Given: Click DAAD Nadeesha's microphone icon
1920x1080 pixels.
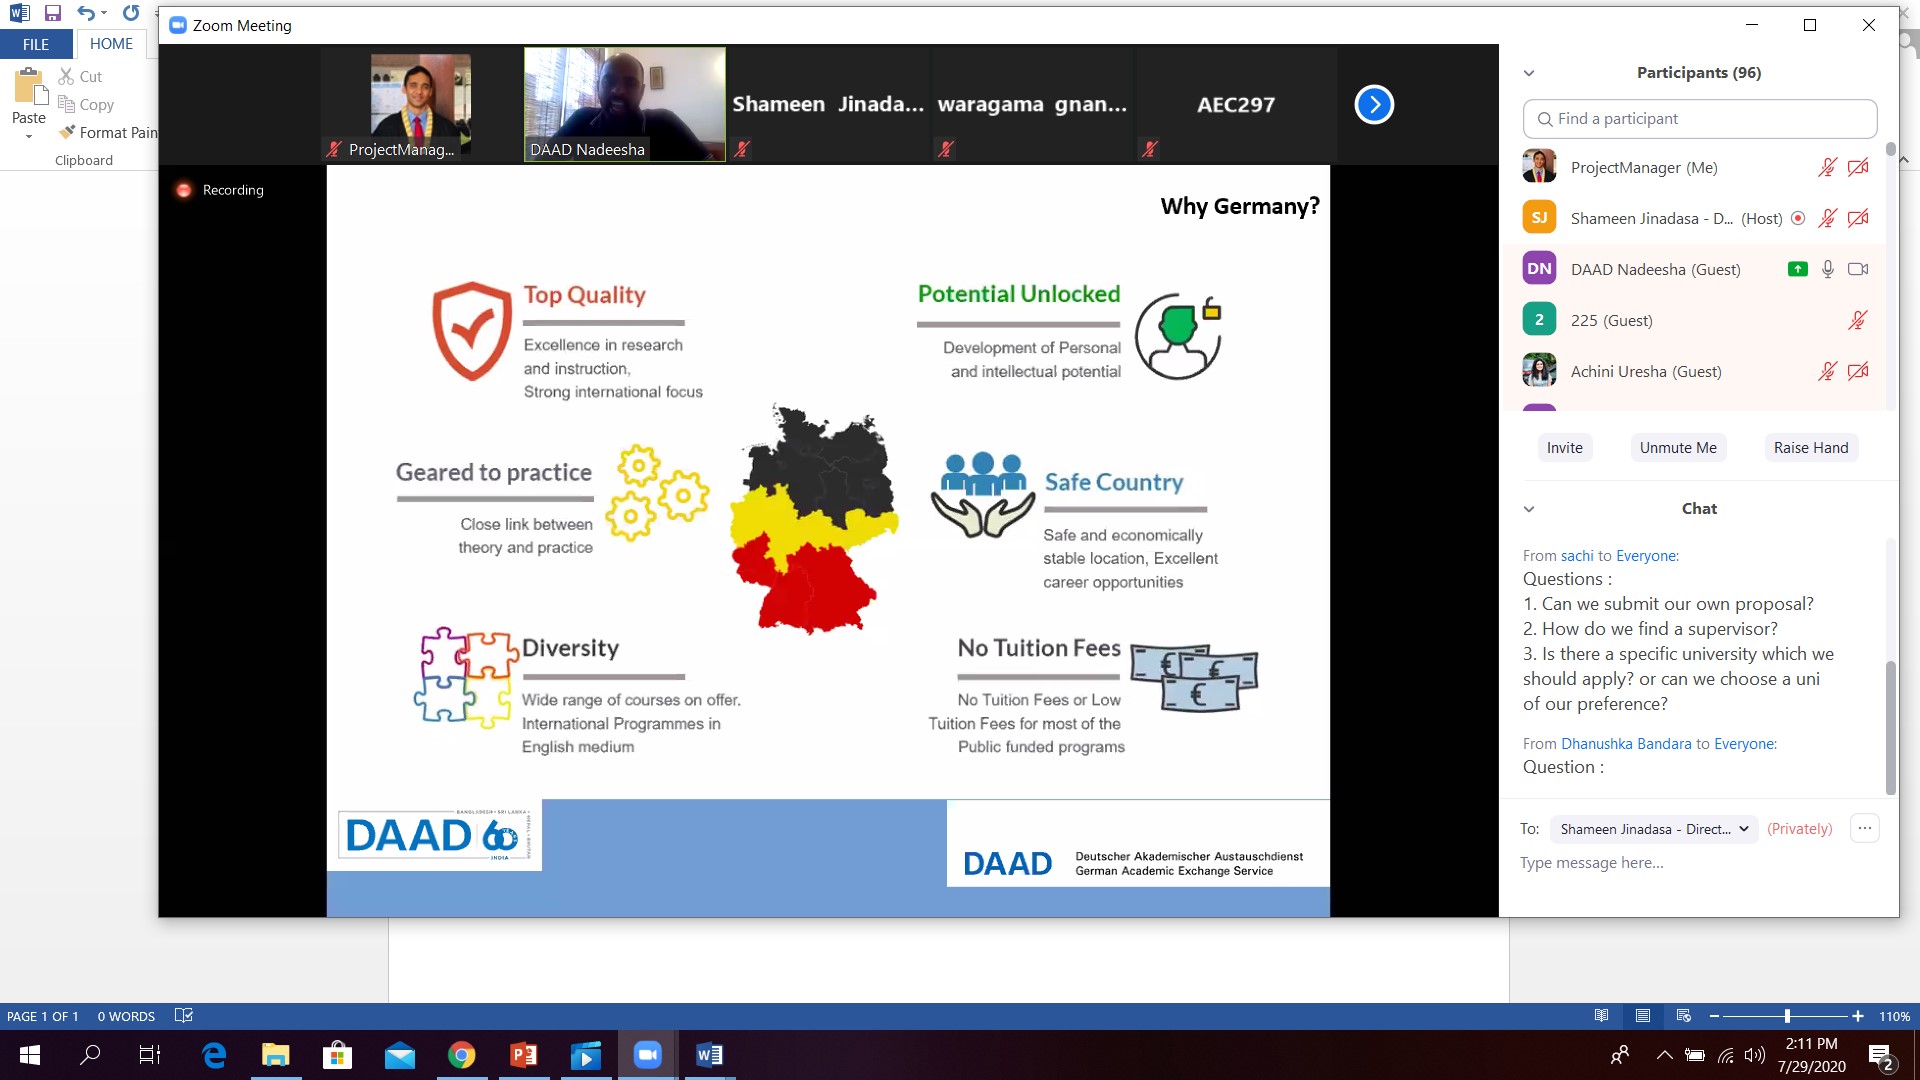Looking at the screenshot, I should tap(1828, 269).
